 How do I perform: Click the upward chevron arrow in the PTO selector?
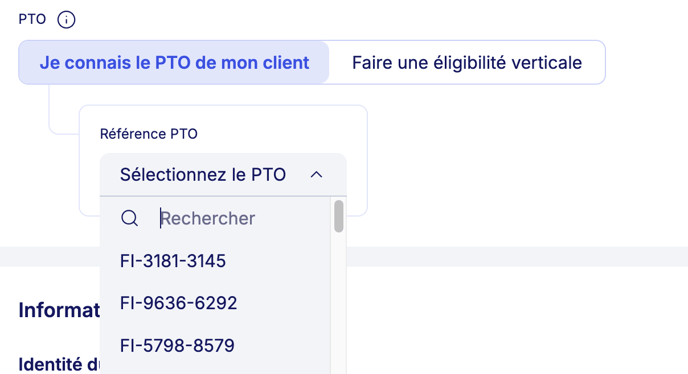pos(316,175)
